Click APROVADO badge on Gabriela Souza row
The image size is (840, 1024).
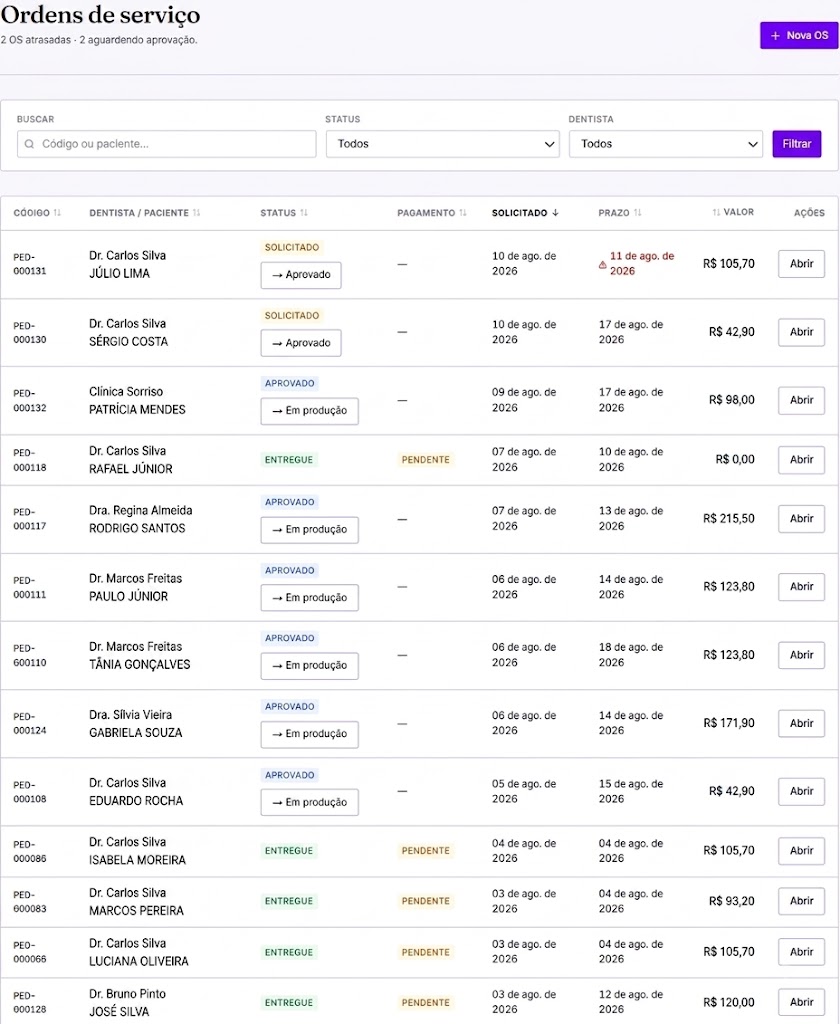pos(289,707)
